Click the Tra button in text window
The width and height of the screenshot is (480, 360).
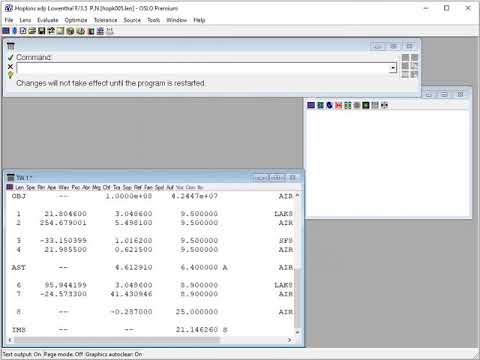click(x=116, y=187)
